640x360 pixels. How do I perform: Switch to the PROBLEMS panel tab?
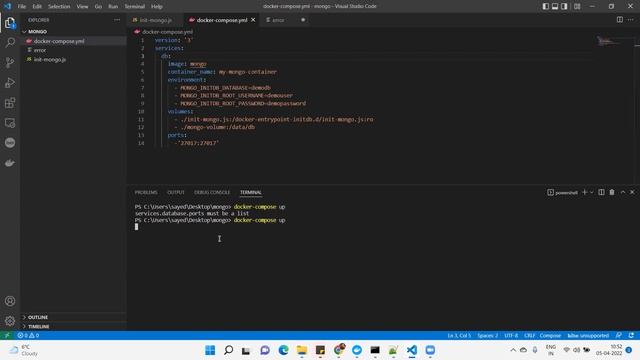146,192
